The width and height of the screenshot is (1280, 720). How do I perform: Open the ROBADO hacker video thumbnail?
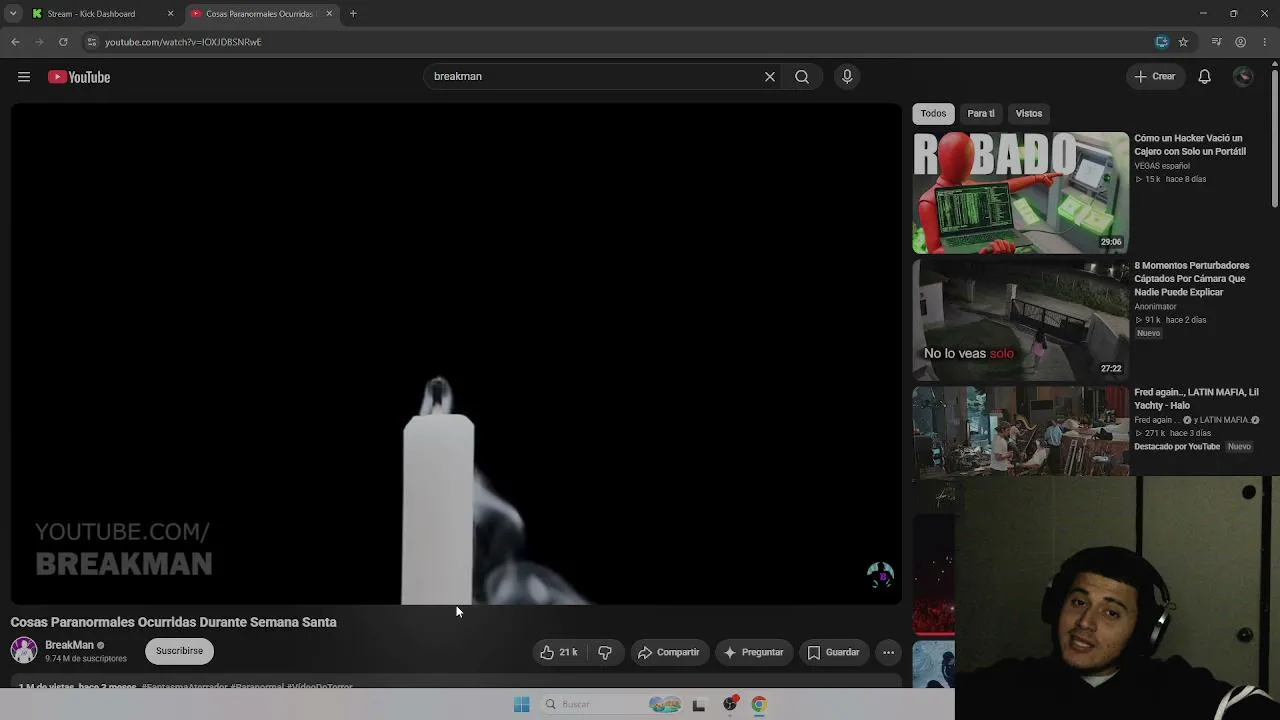click(1021, 193)
